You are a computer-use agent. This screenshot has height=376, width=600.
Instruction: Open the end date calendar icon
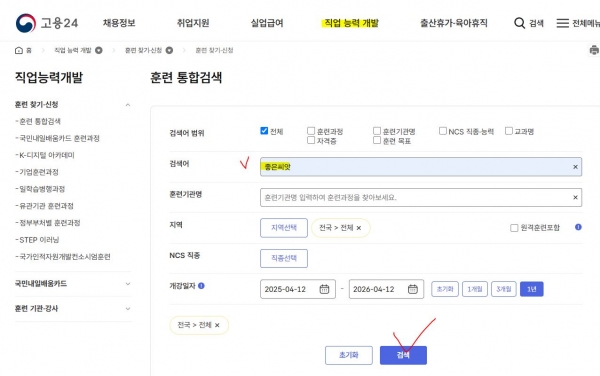click(x=412, y=289)
